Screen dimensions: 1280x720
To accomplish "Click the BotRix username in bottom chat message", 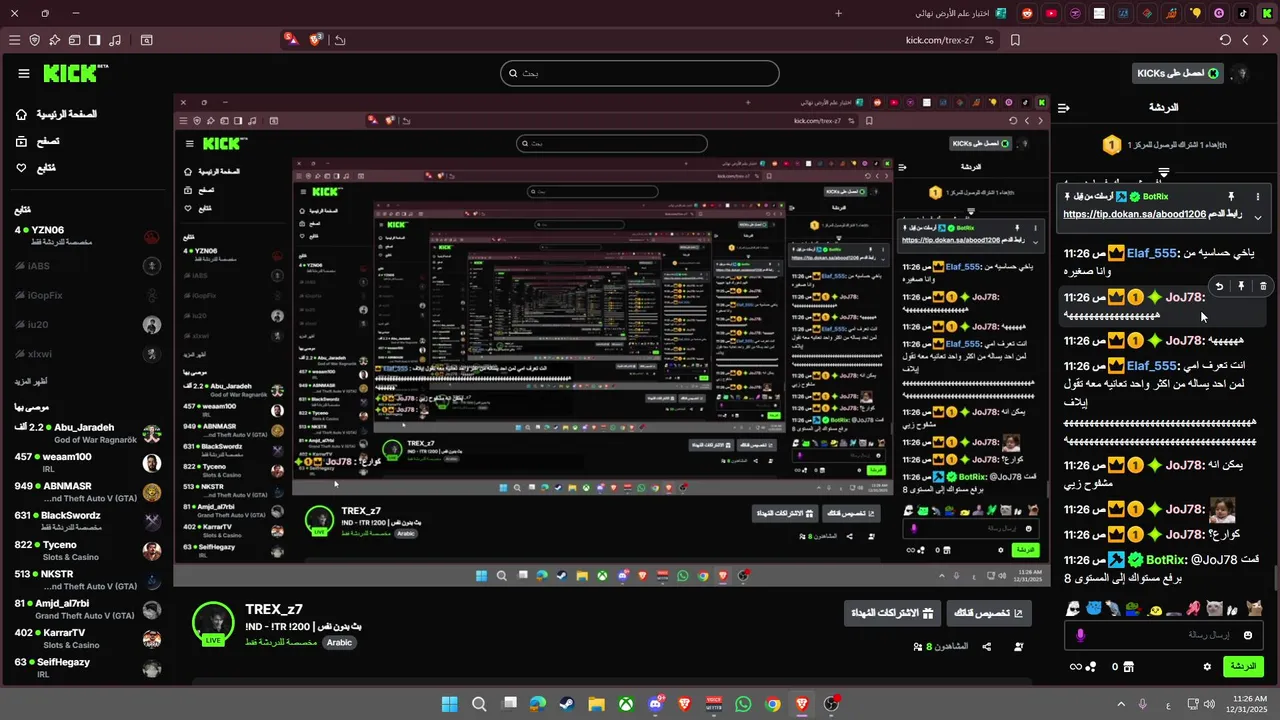I will (x=1167, y=559).
